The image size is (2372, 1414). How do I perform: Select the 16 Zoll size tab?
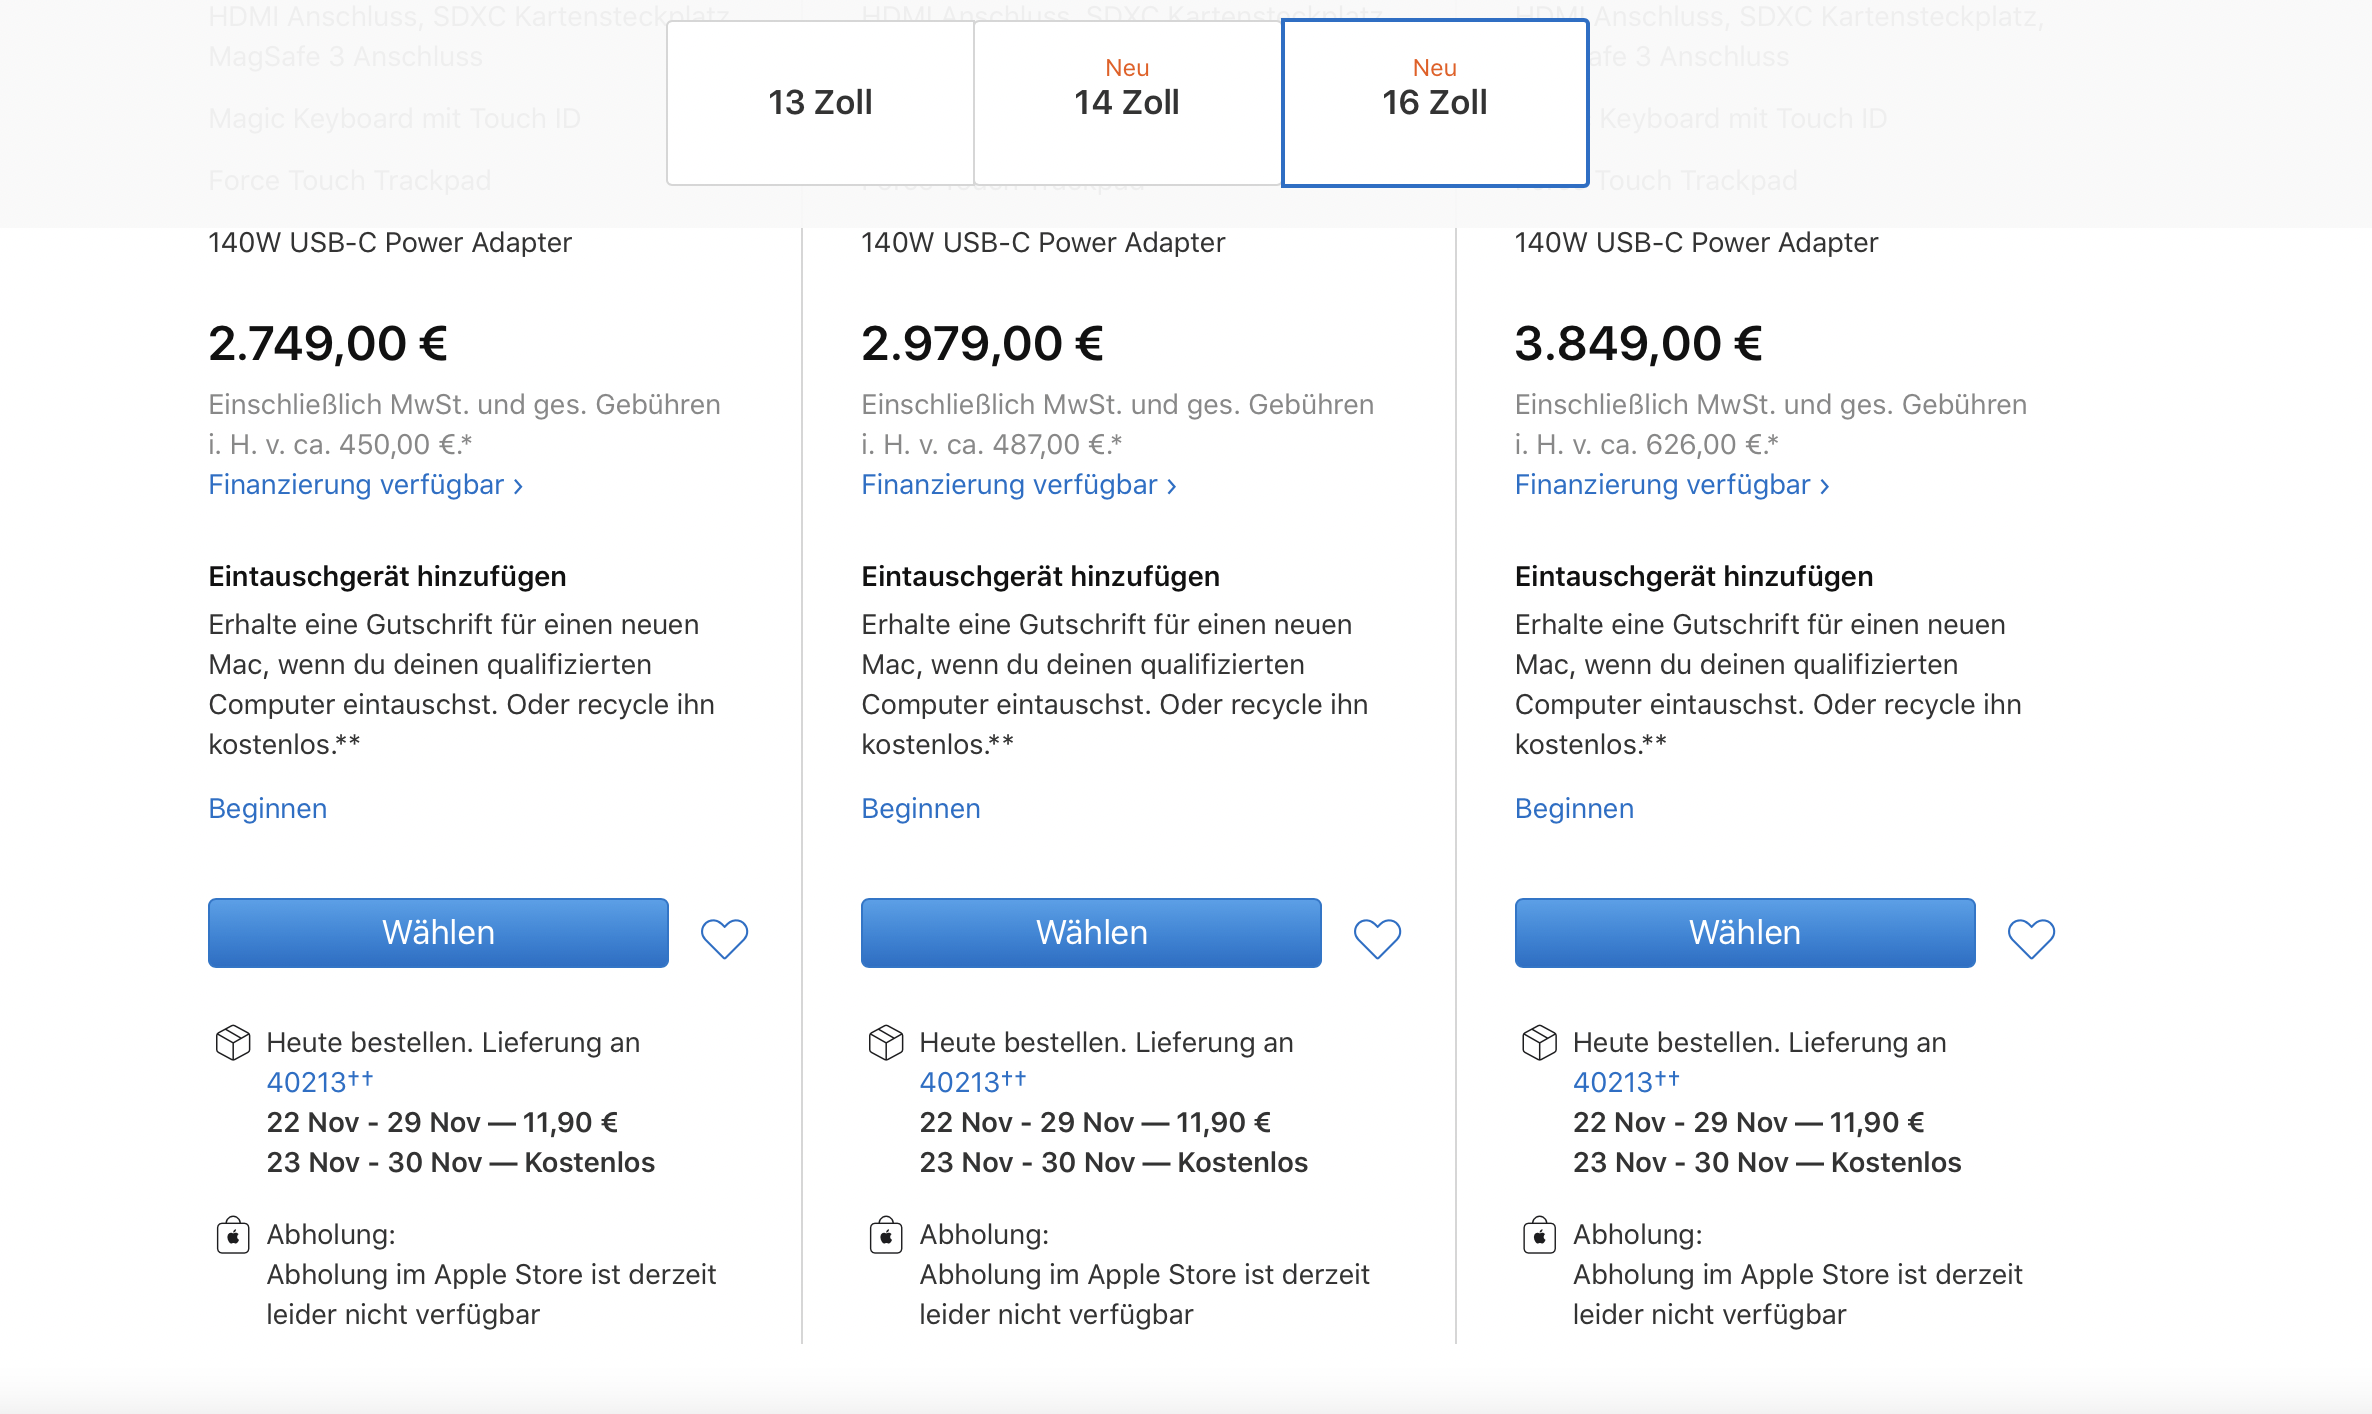pyautogui.click(x=1435, y=103)
